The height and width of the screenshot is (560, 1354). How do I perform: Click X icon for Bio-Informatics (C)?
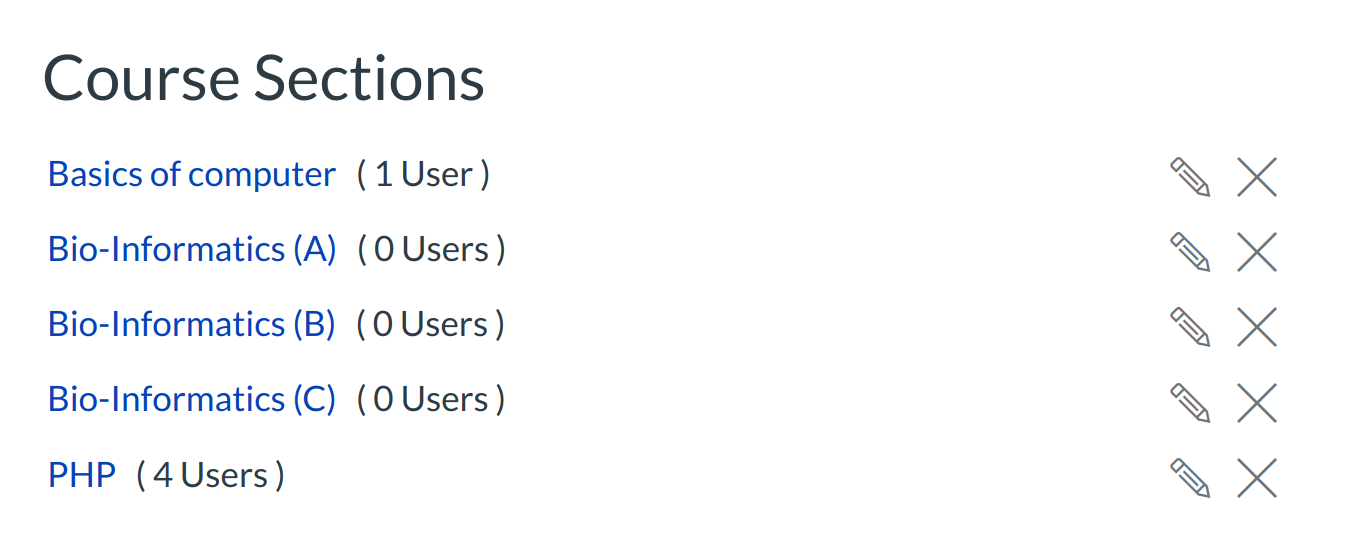coord(1257,402)
